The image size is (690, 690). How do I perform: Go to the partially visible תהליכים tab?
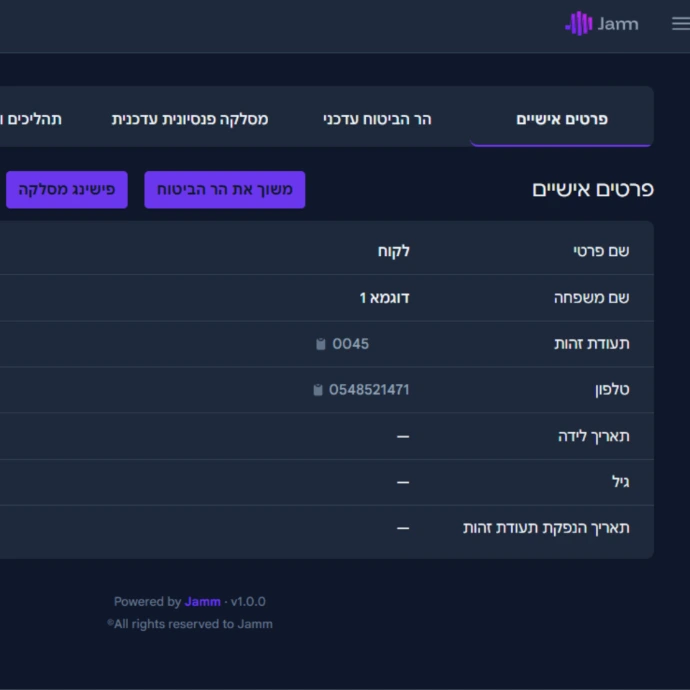point(30,119)
